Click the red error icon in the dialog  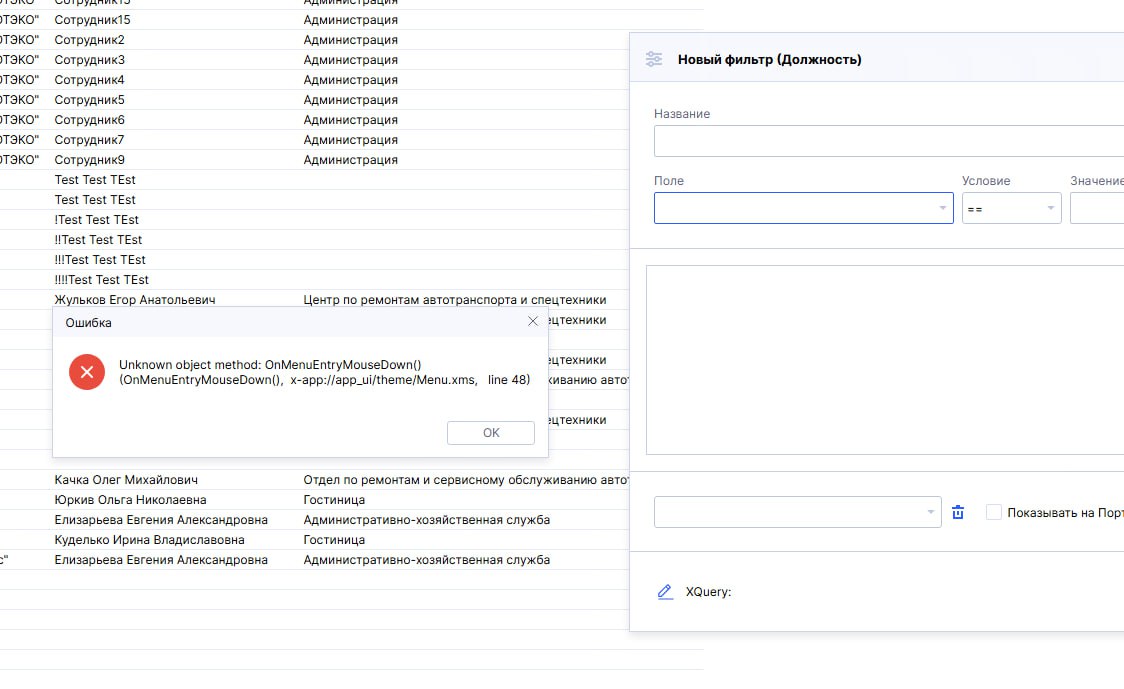(87, 372)
